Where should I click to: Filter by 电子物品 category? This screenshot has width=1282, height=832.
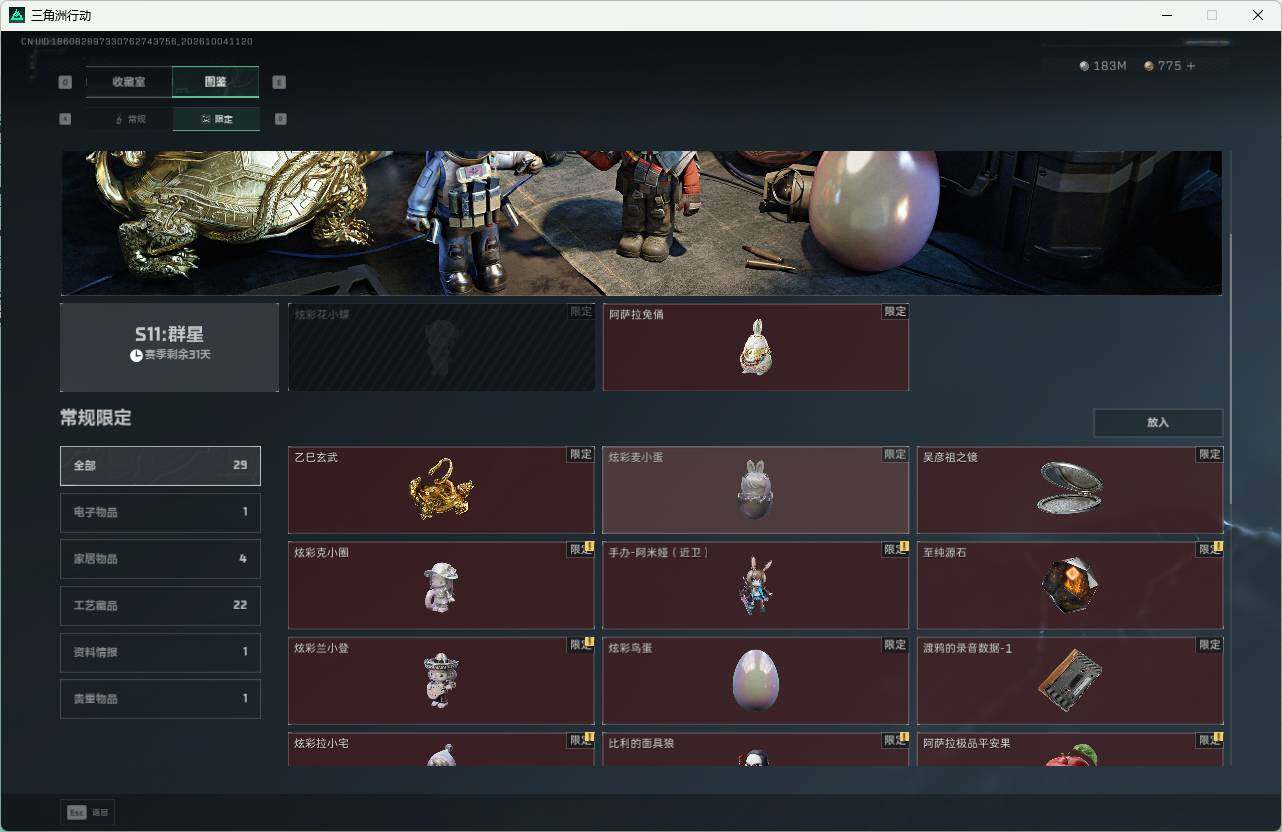160,512
